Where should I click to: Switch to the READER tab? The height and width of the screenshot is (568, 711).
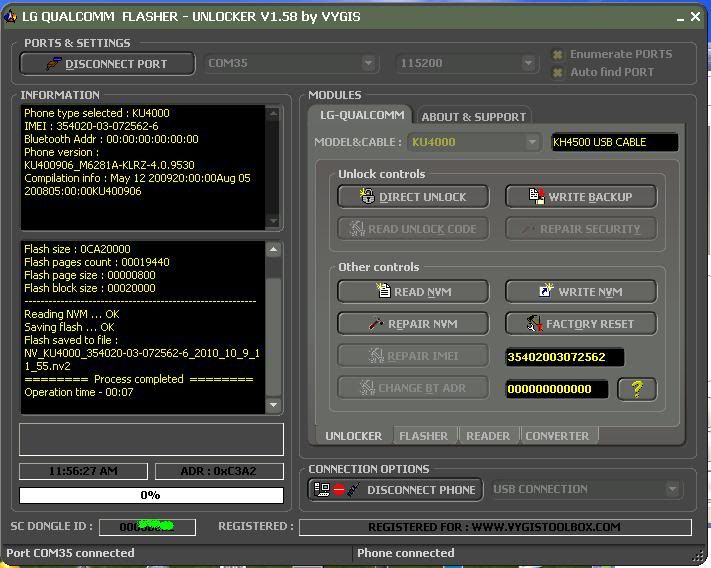[x=488, y=436]
